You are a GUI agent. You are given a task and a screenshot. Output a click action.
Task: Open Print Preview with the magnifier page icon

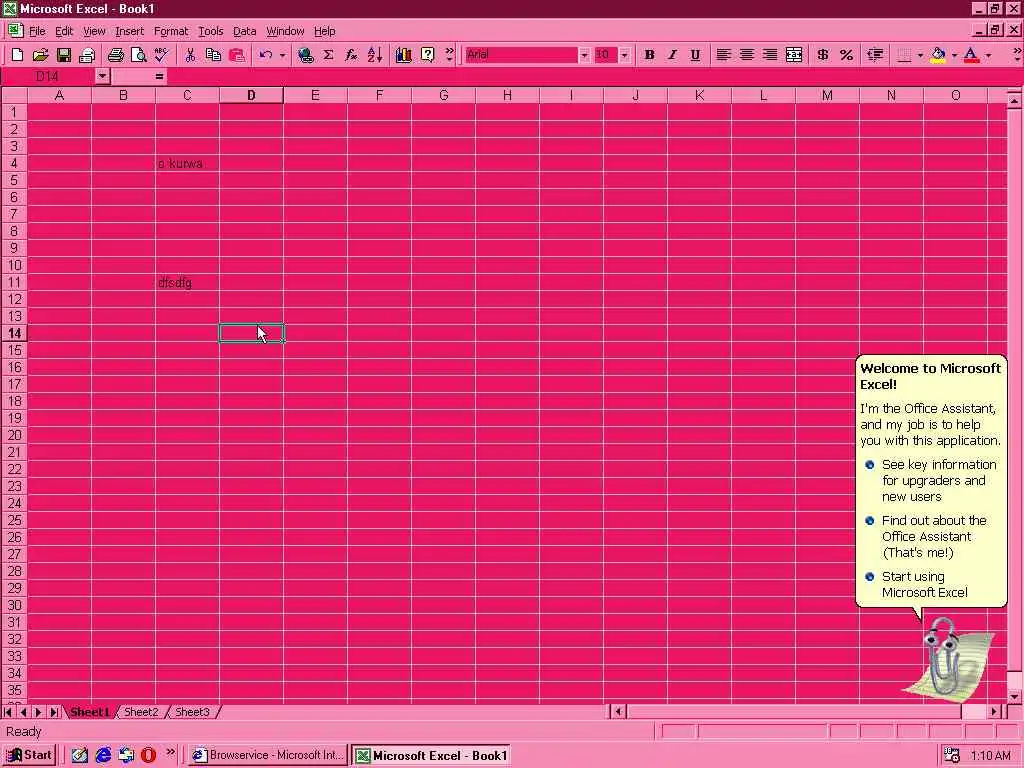point(138,55)
